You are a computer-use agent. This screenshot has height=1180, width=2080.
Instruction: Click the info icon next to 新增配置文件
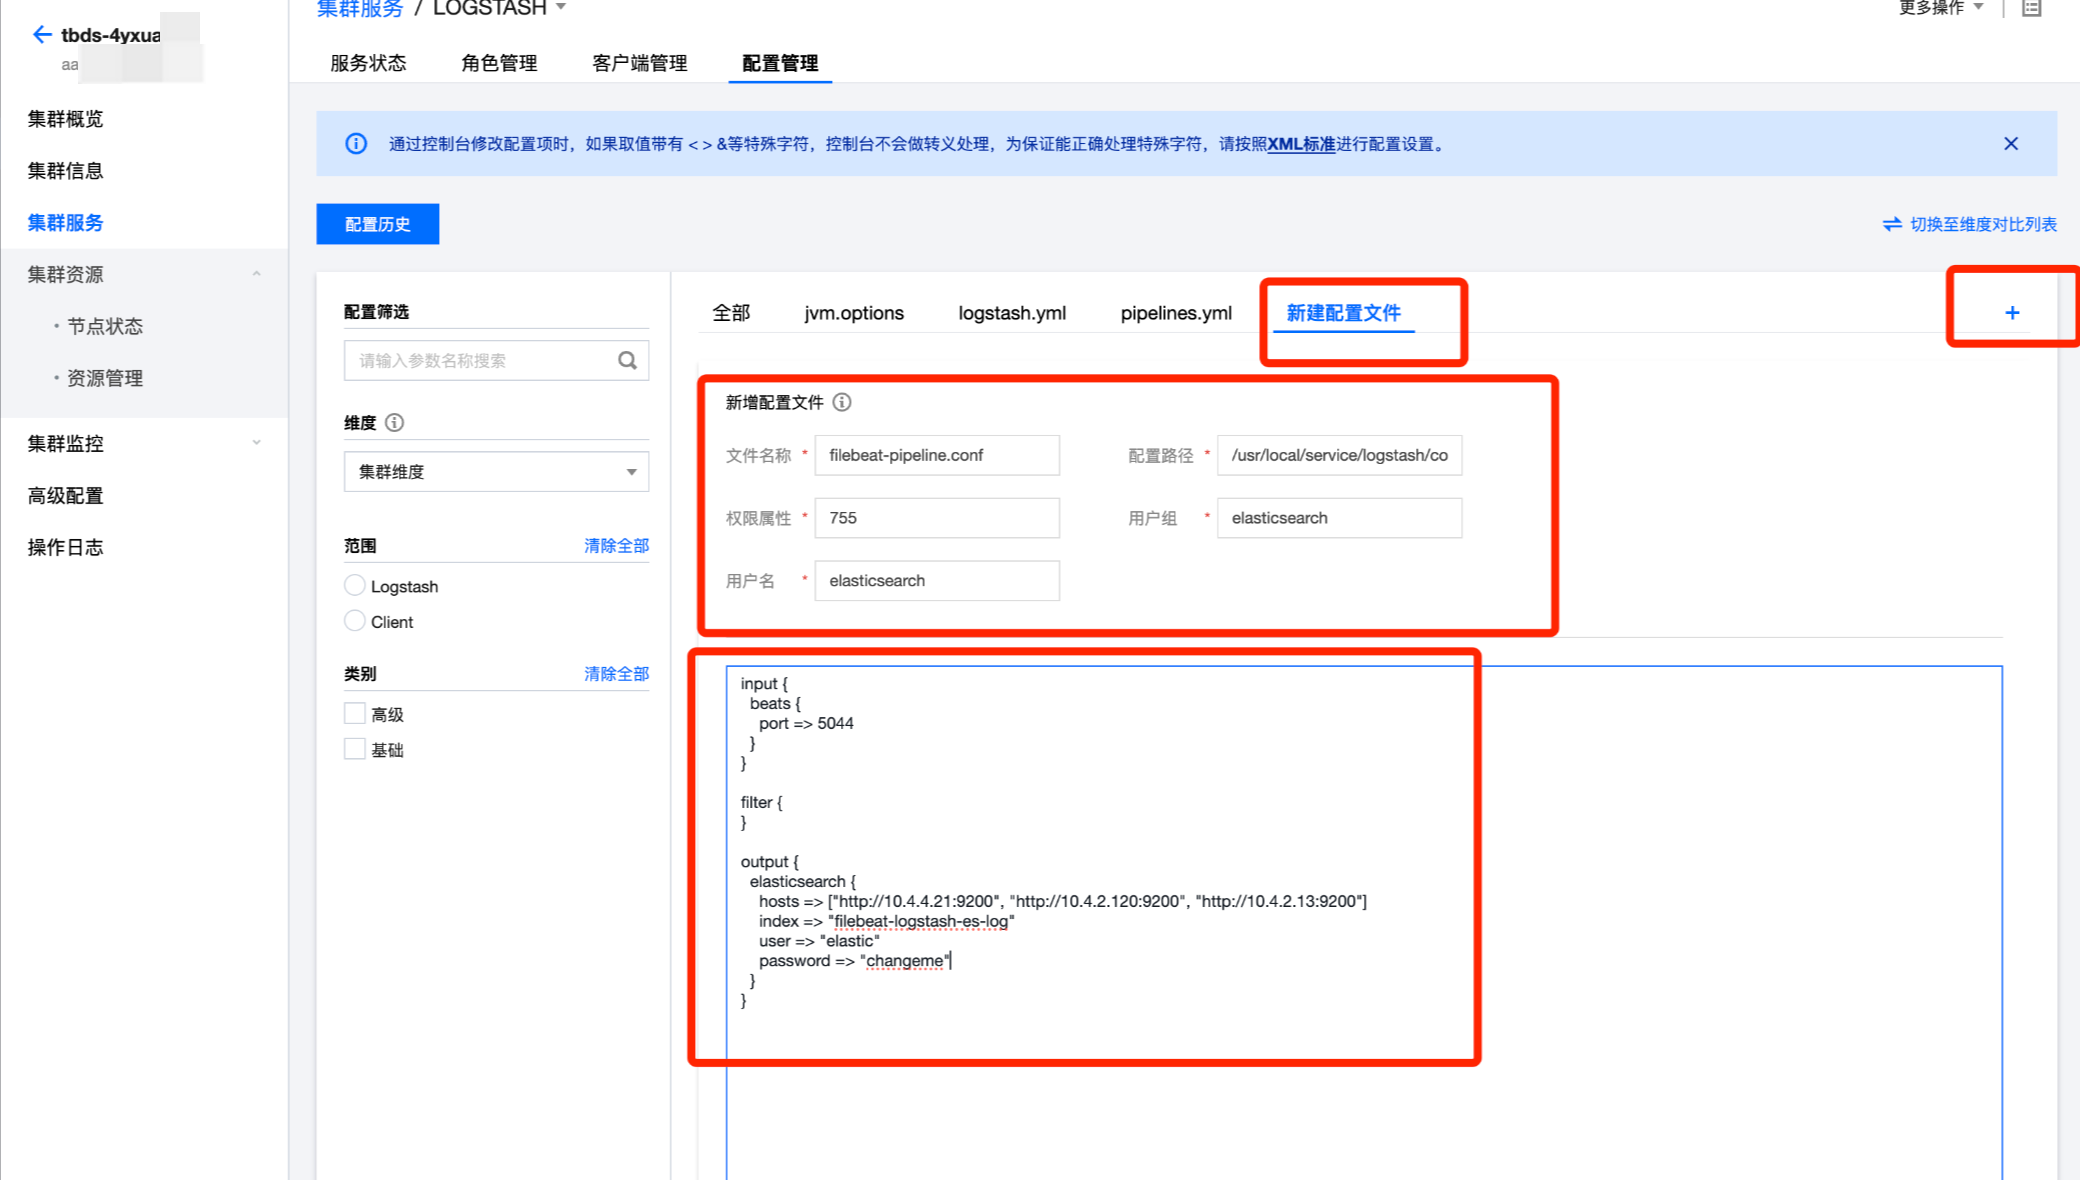click(x=842, y=402)
